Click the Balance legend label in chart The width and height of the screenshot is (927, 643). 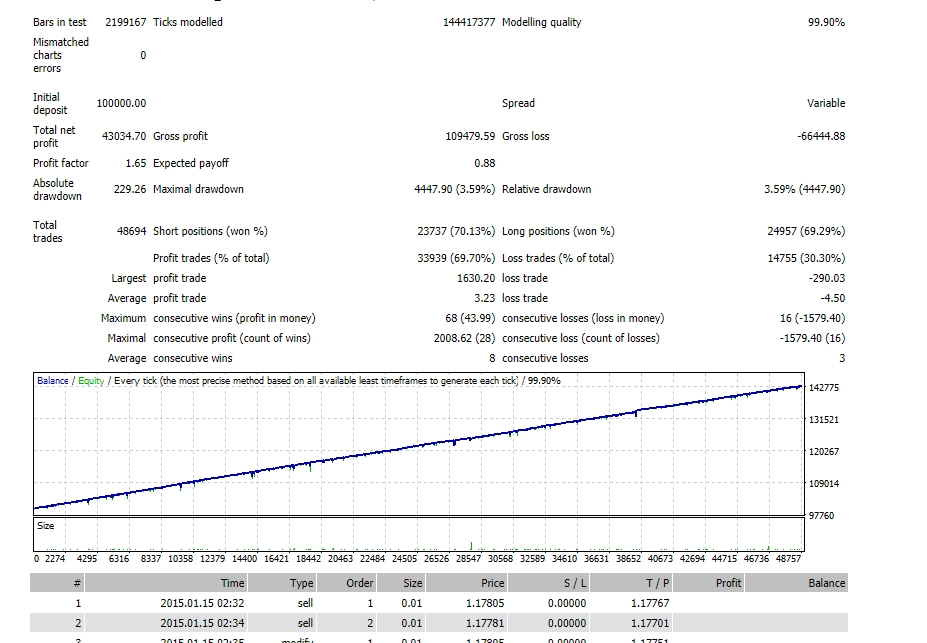pyautogui.click(x=53, y=381)
